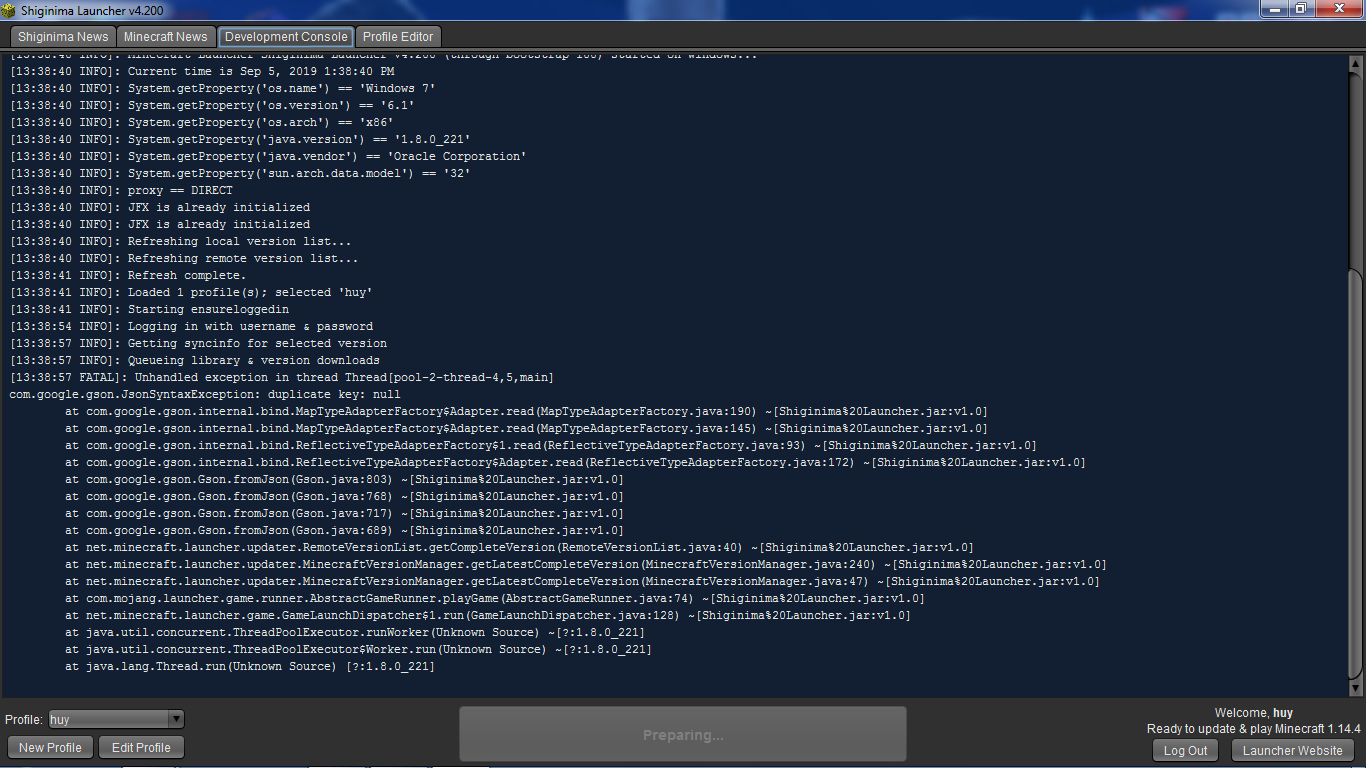The image size is (1366, 768).
Task: Click stack line 'MapTypeAdapterFactory.java:145'
Action: tap(527, 428)
